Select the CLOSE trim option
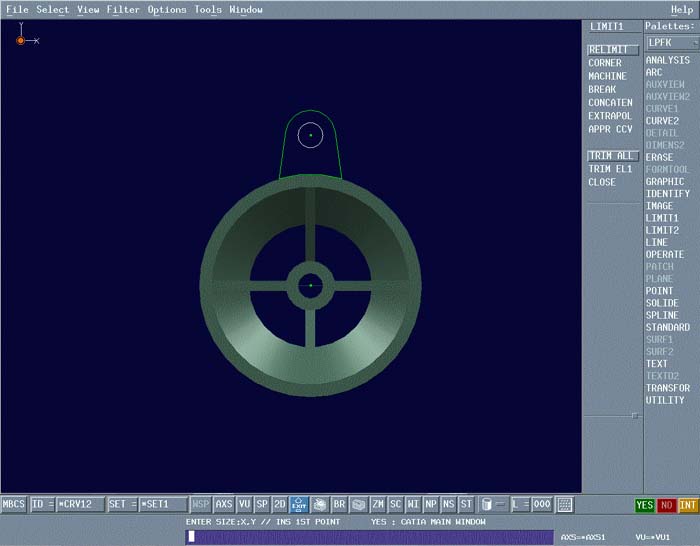This screenshot has height=546, width=700. coord(602,182)
